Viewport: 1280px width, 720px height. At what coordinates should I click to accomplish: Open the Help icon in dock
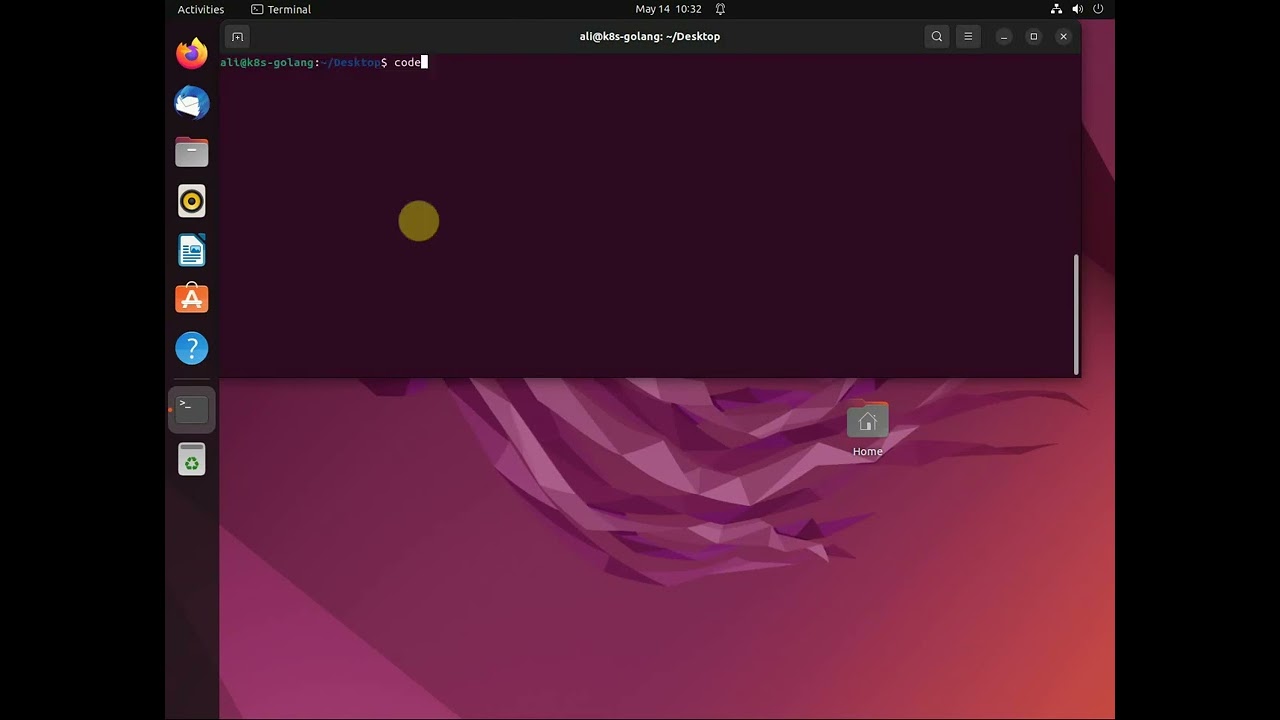[x=191, y=348]
